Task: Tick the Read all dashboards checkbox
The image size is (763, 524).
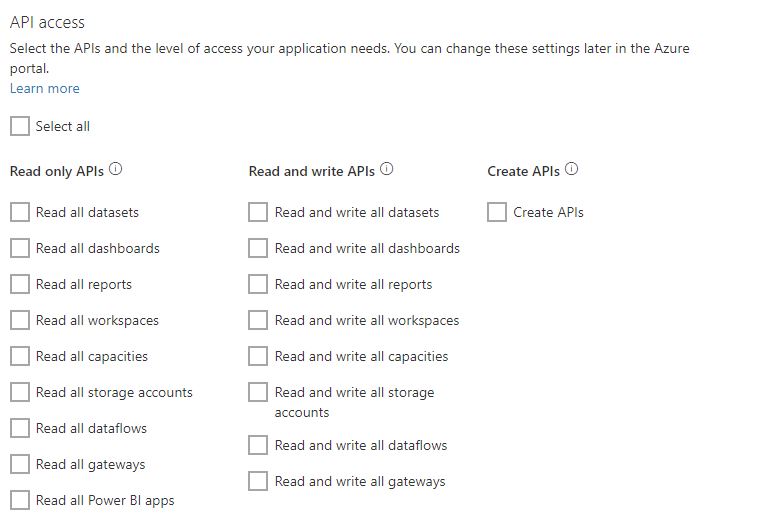Action: coord(20,248)
